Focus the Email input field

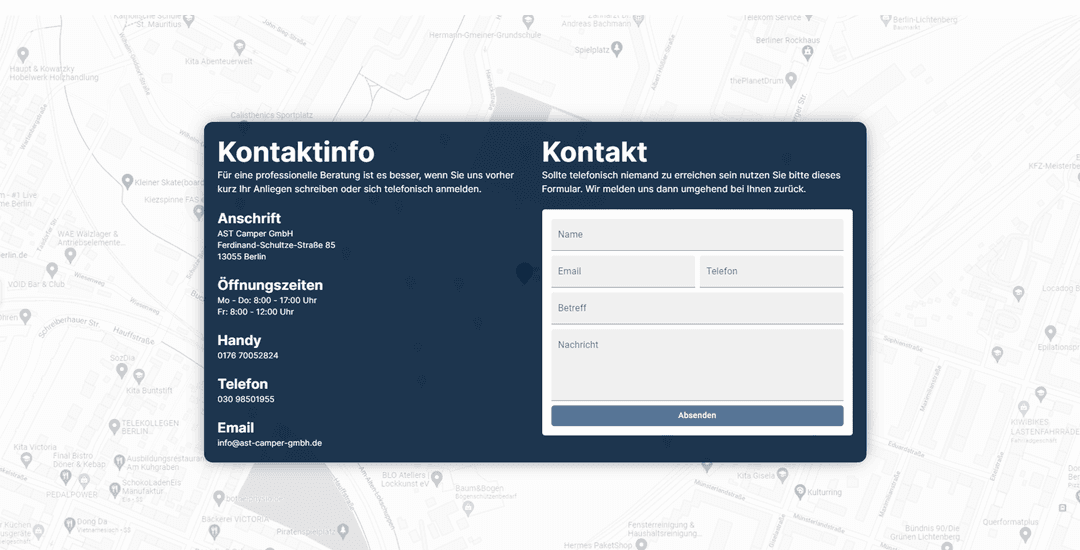pos(622,272)
